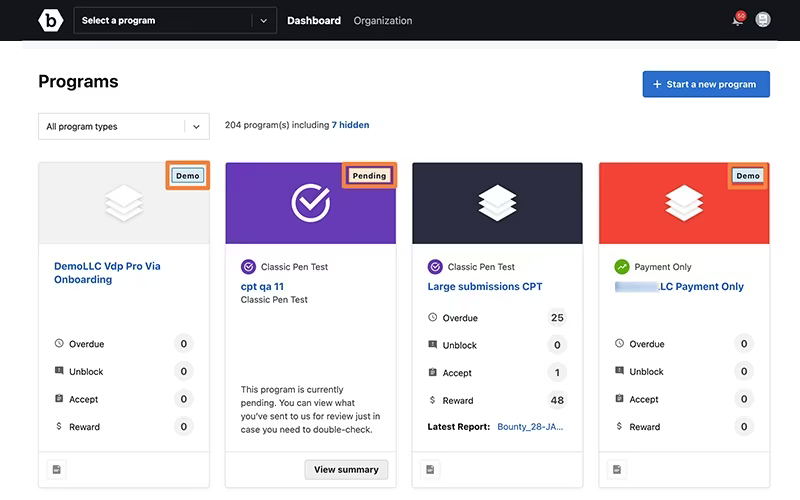Open DemoLLC Vdp Pro Via Onboarding program
The image size is (800, 500).
(107, 273)
